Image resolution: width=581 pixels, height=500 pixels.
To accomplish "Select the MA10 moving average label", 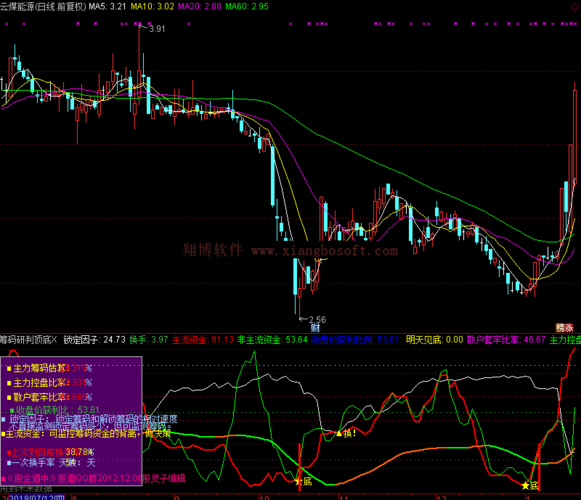I will 152,7.
